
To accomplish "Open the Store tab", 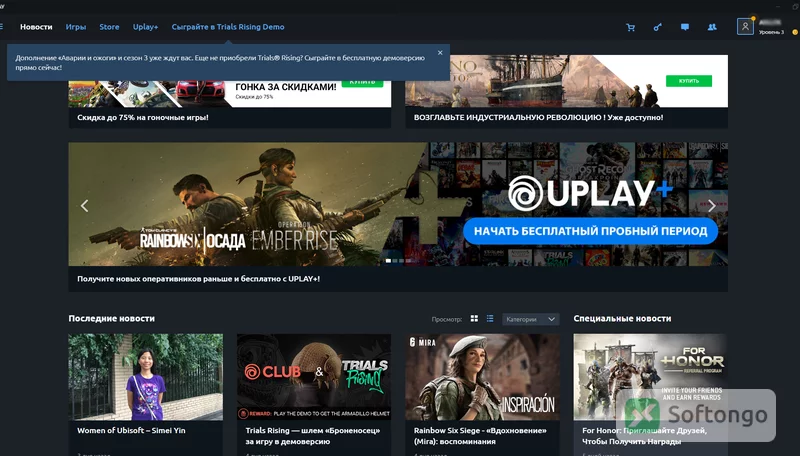I will tap(109, 27).
